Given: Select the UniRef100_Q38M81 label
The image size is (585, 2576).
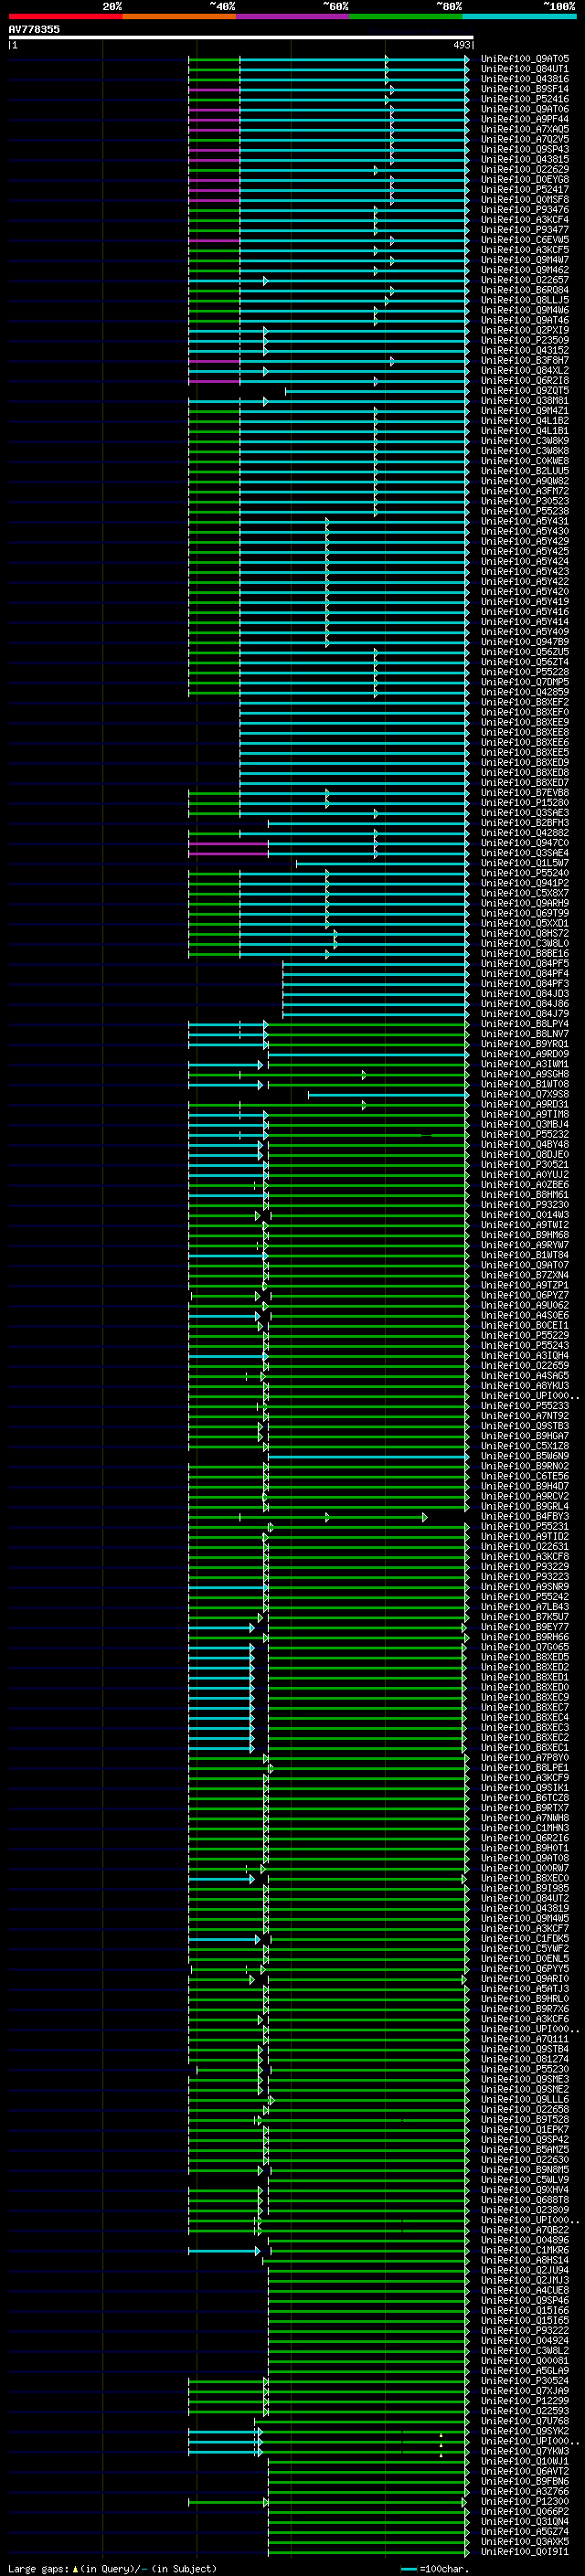Looking at the screenshot, I should point(525,401).
